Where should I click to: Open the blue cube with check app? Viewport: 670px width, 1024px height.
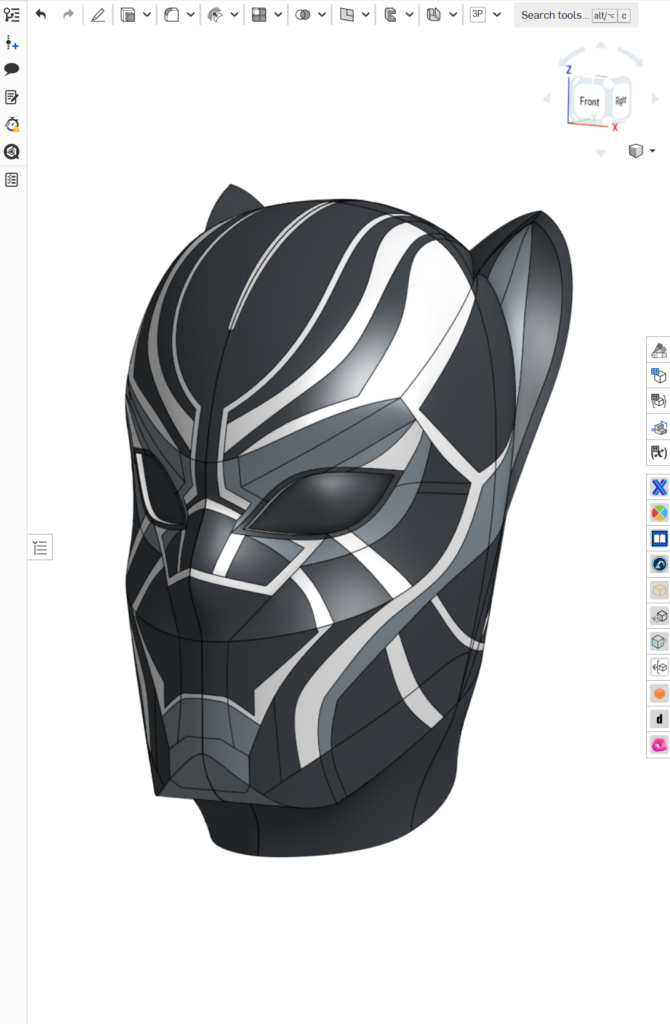(659, 641)
